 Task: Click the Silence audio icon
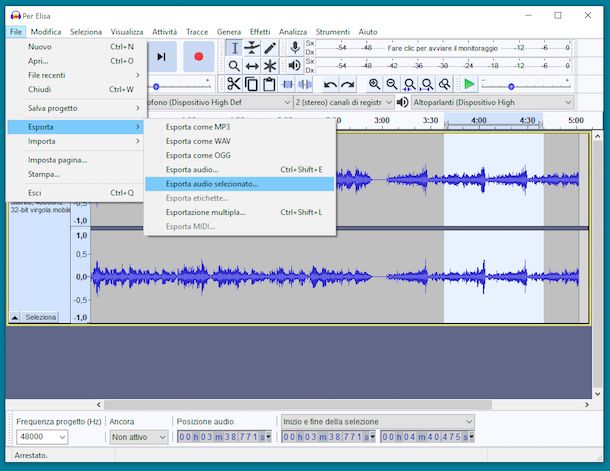point(305,84)
